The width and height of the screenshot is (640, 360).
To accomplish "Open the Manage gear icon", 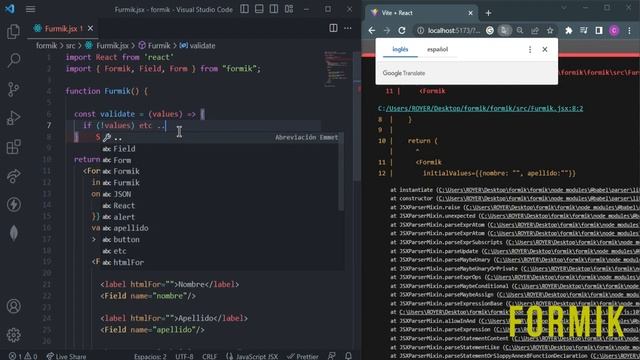I will tap(13, 335).
